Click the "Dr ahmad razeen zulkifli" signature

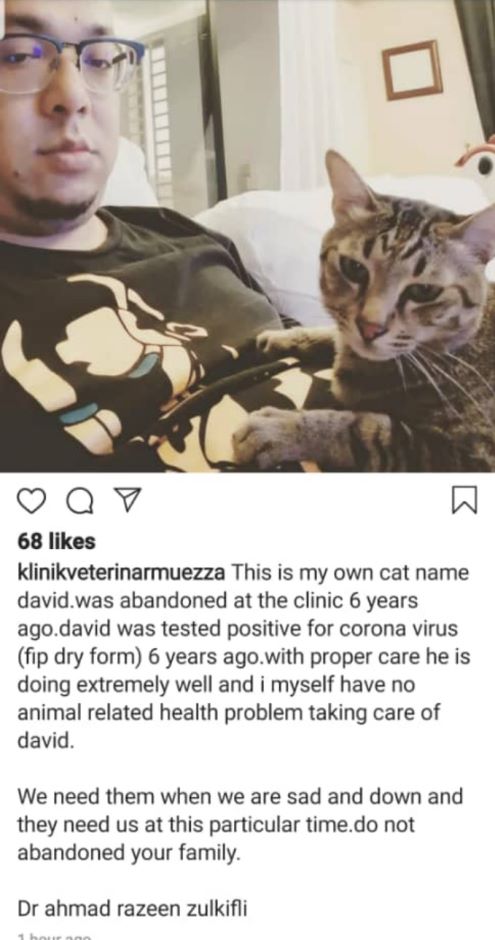[132, 909]
